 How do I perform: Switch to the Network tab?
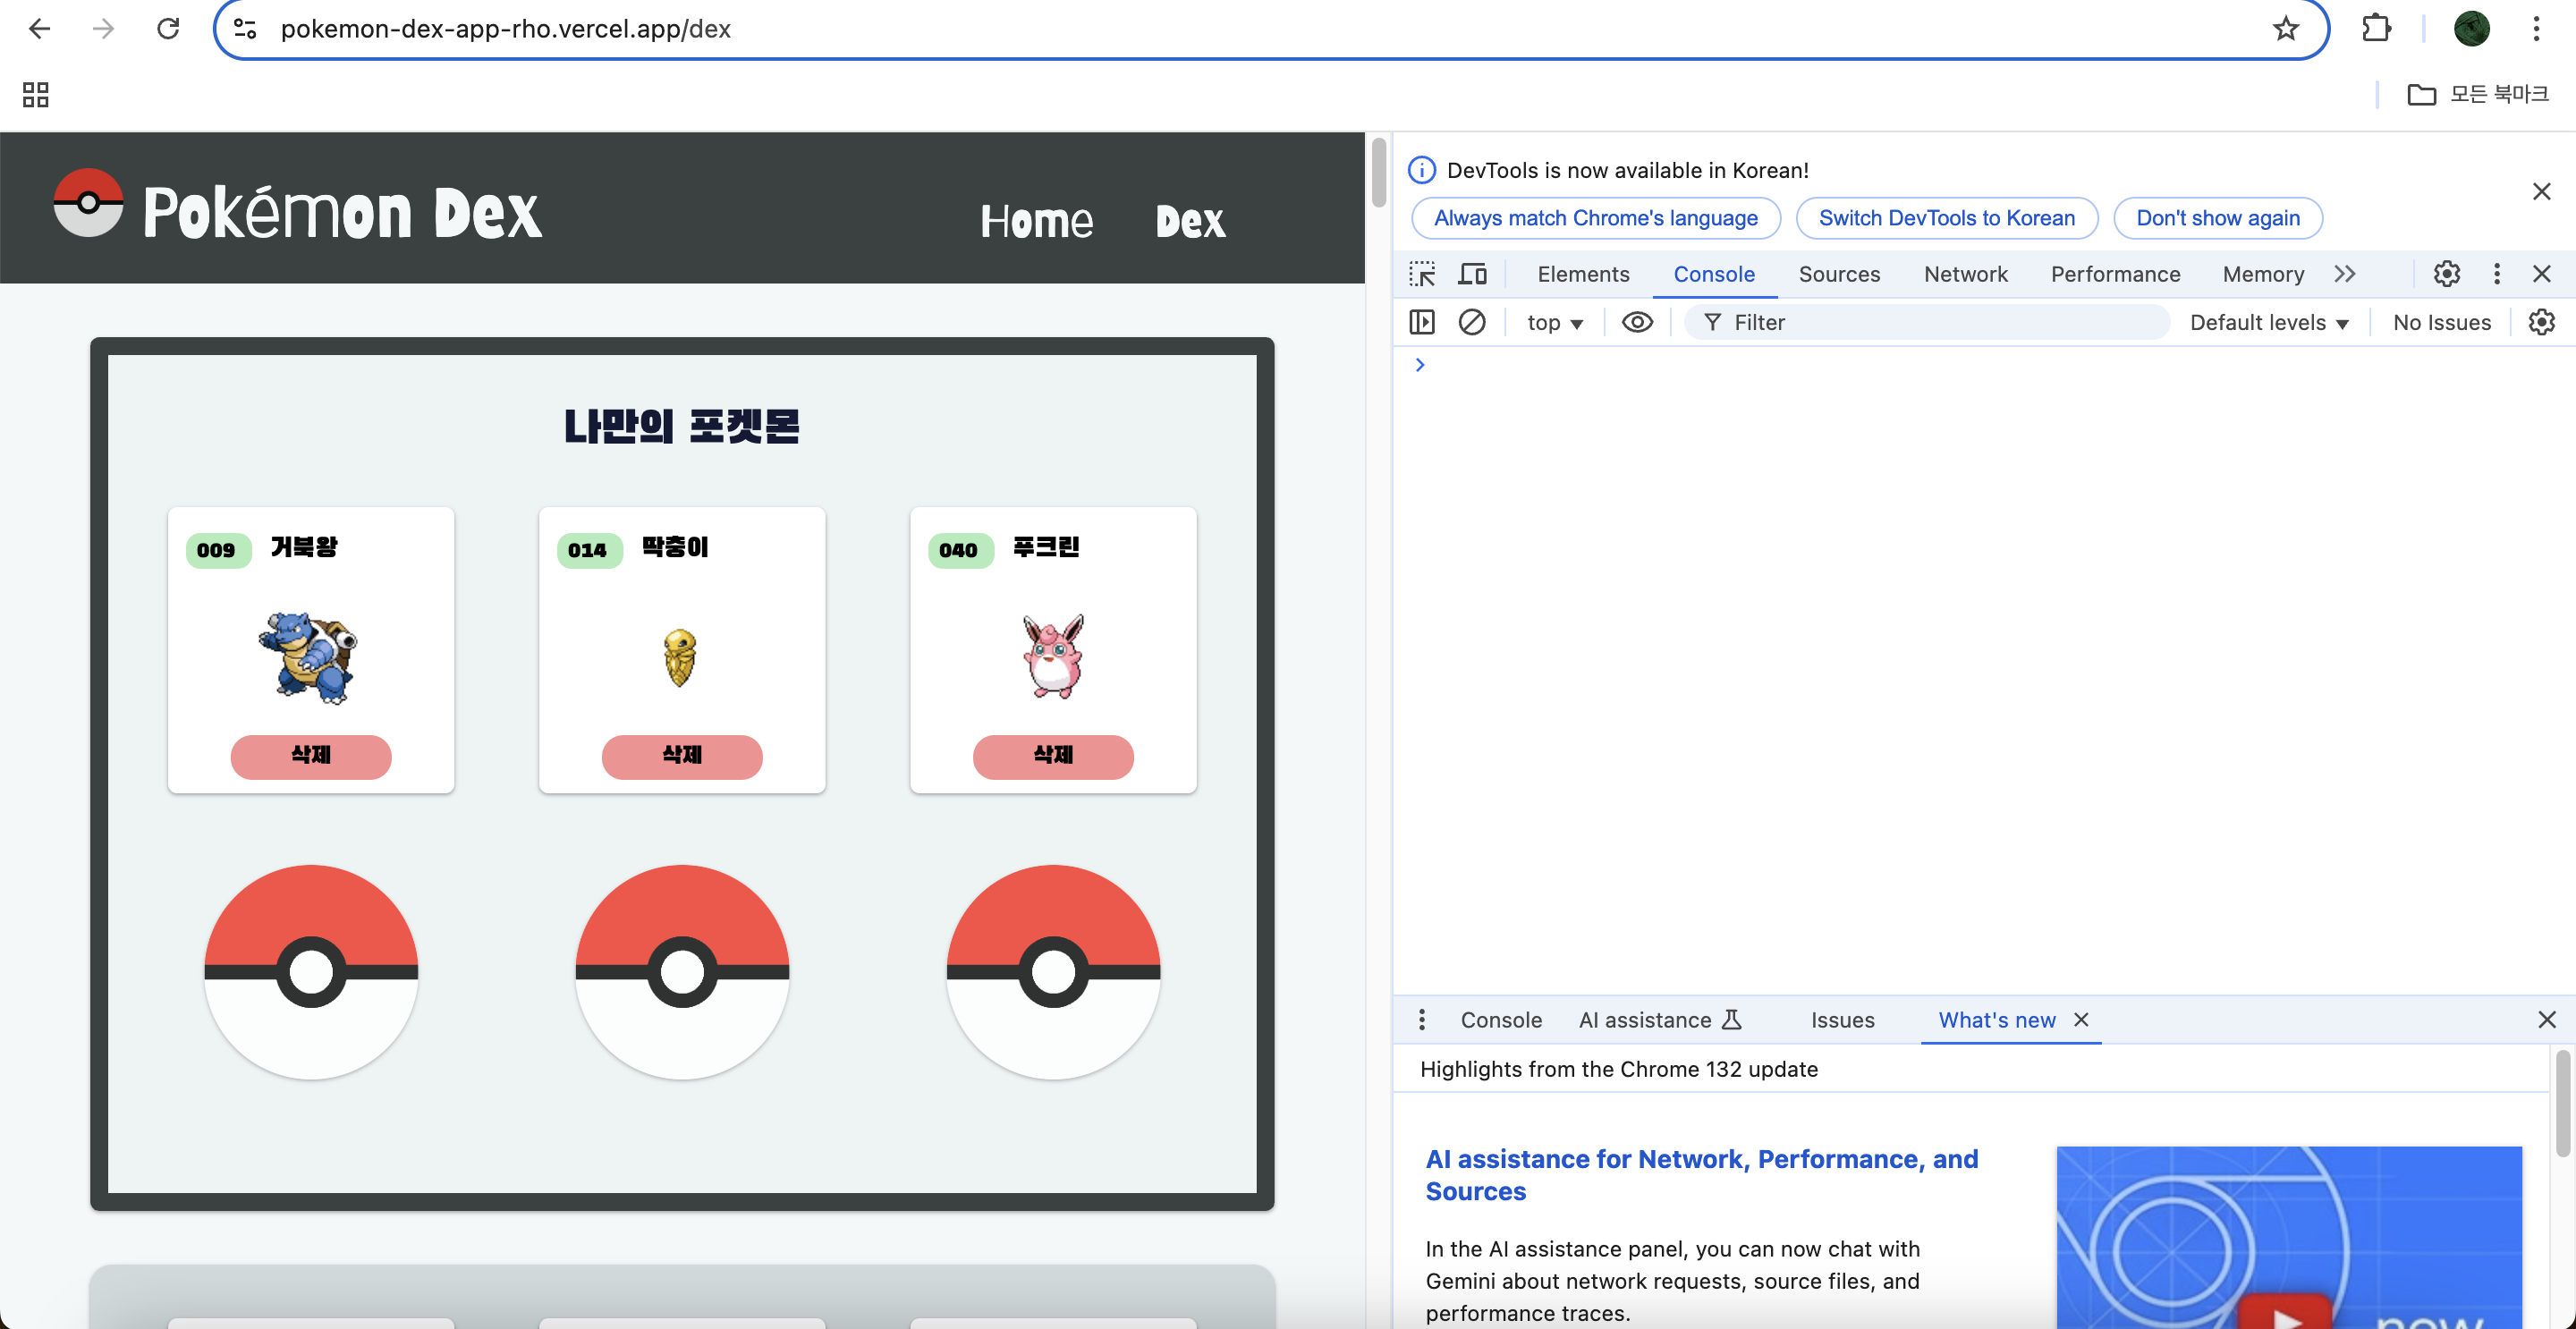click(x=1965, y=274)
